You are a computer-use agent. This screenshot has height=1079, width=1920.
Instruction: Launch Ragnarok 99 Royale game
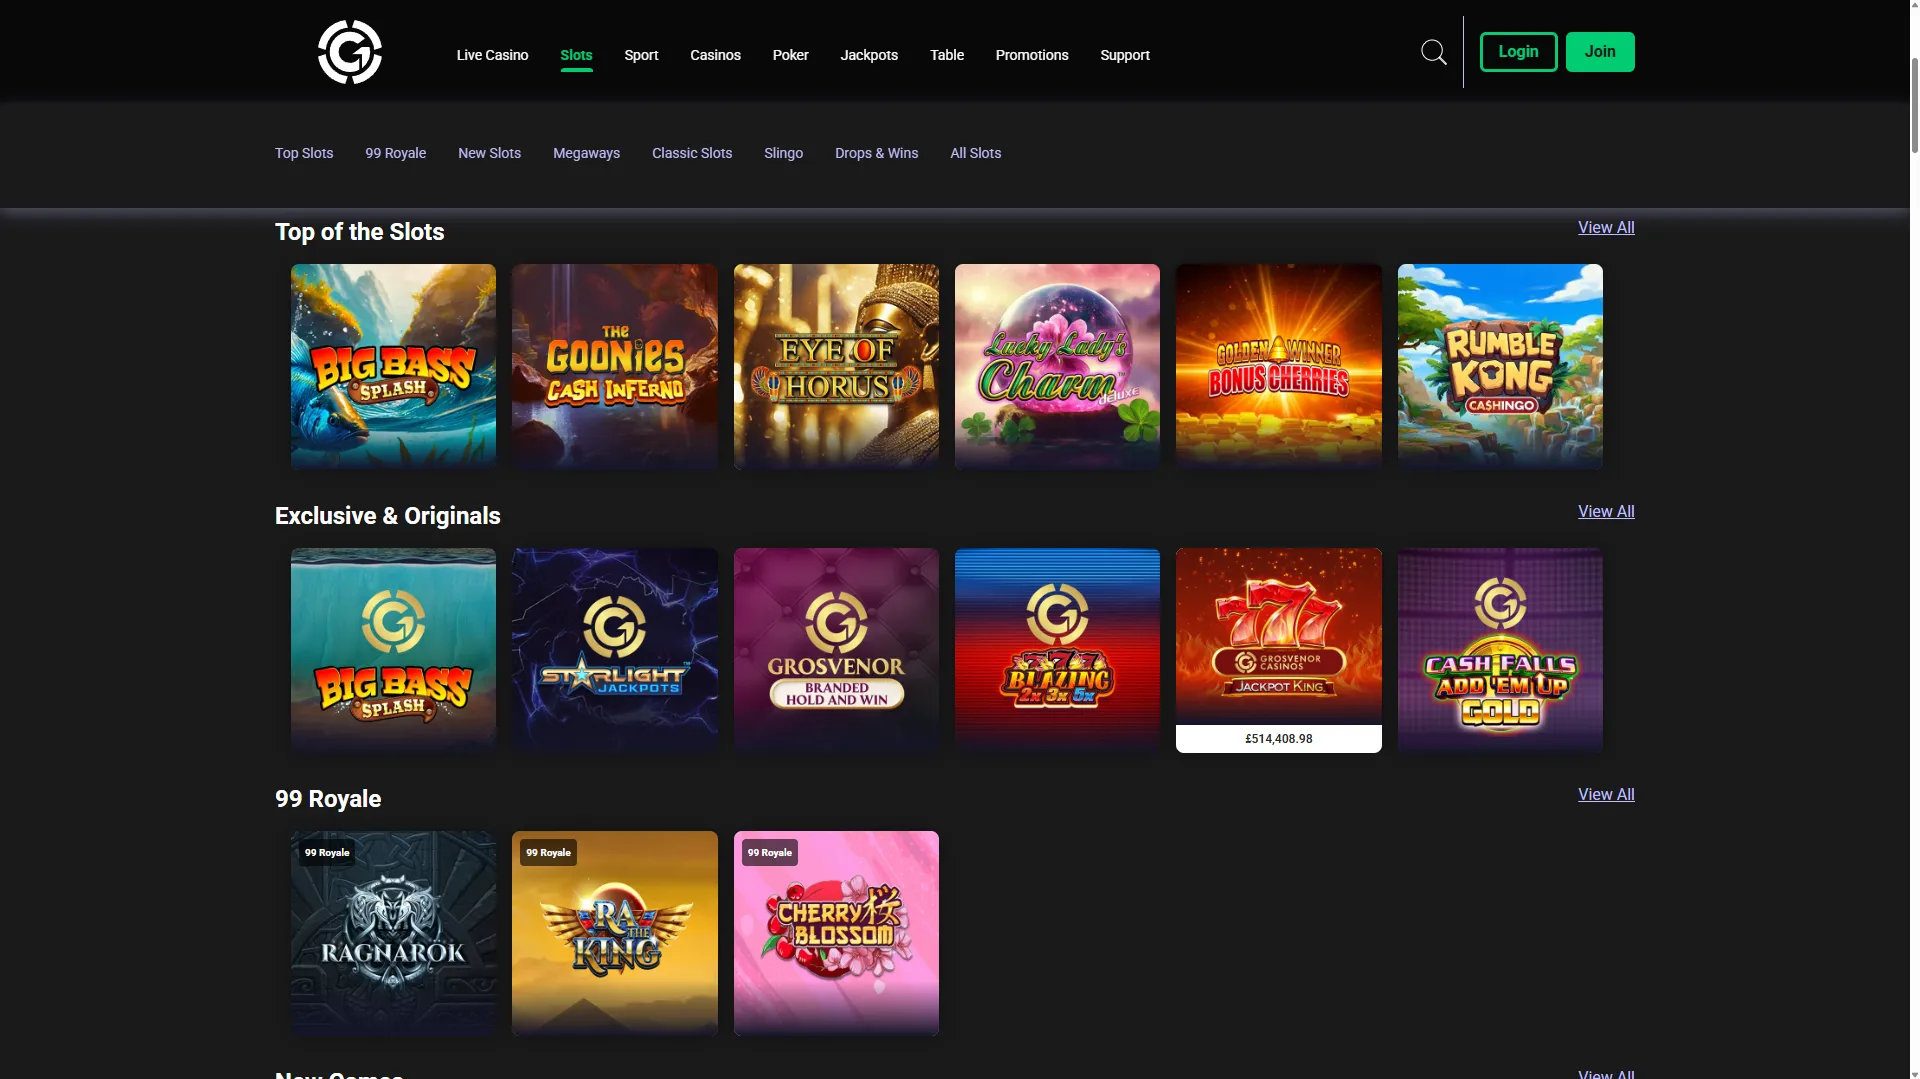tap(393, 933)
